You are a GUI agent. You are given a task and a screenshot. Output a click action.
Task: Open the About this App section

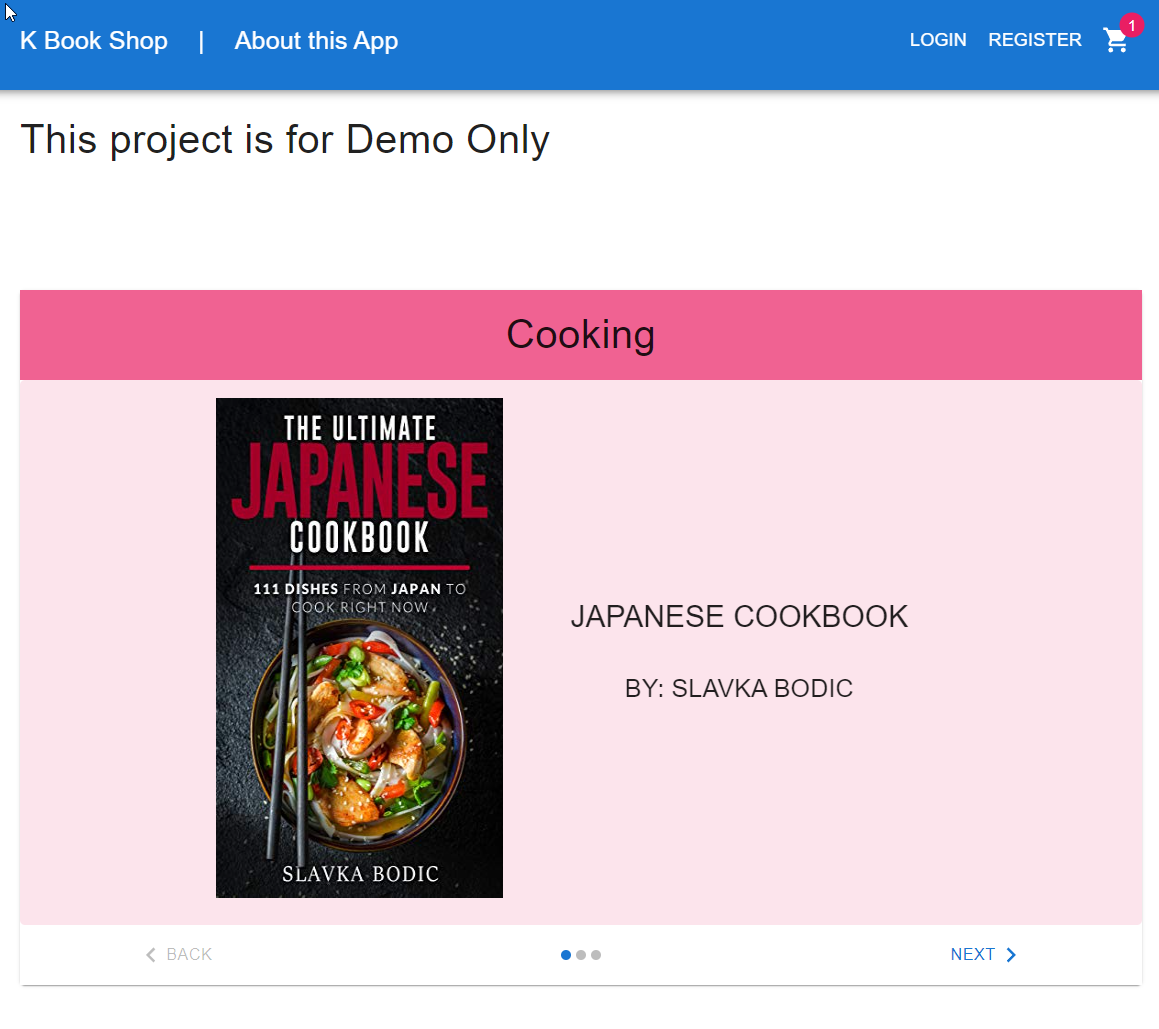(x=316, y=41)
